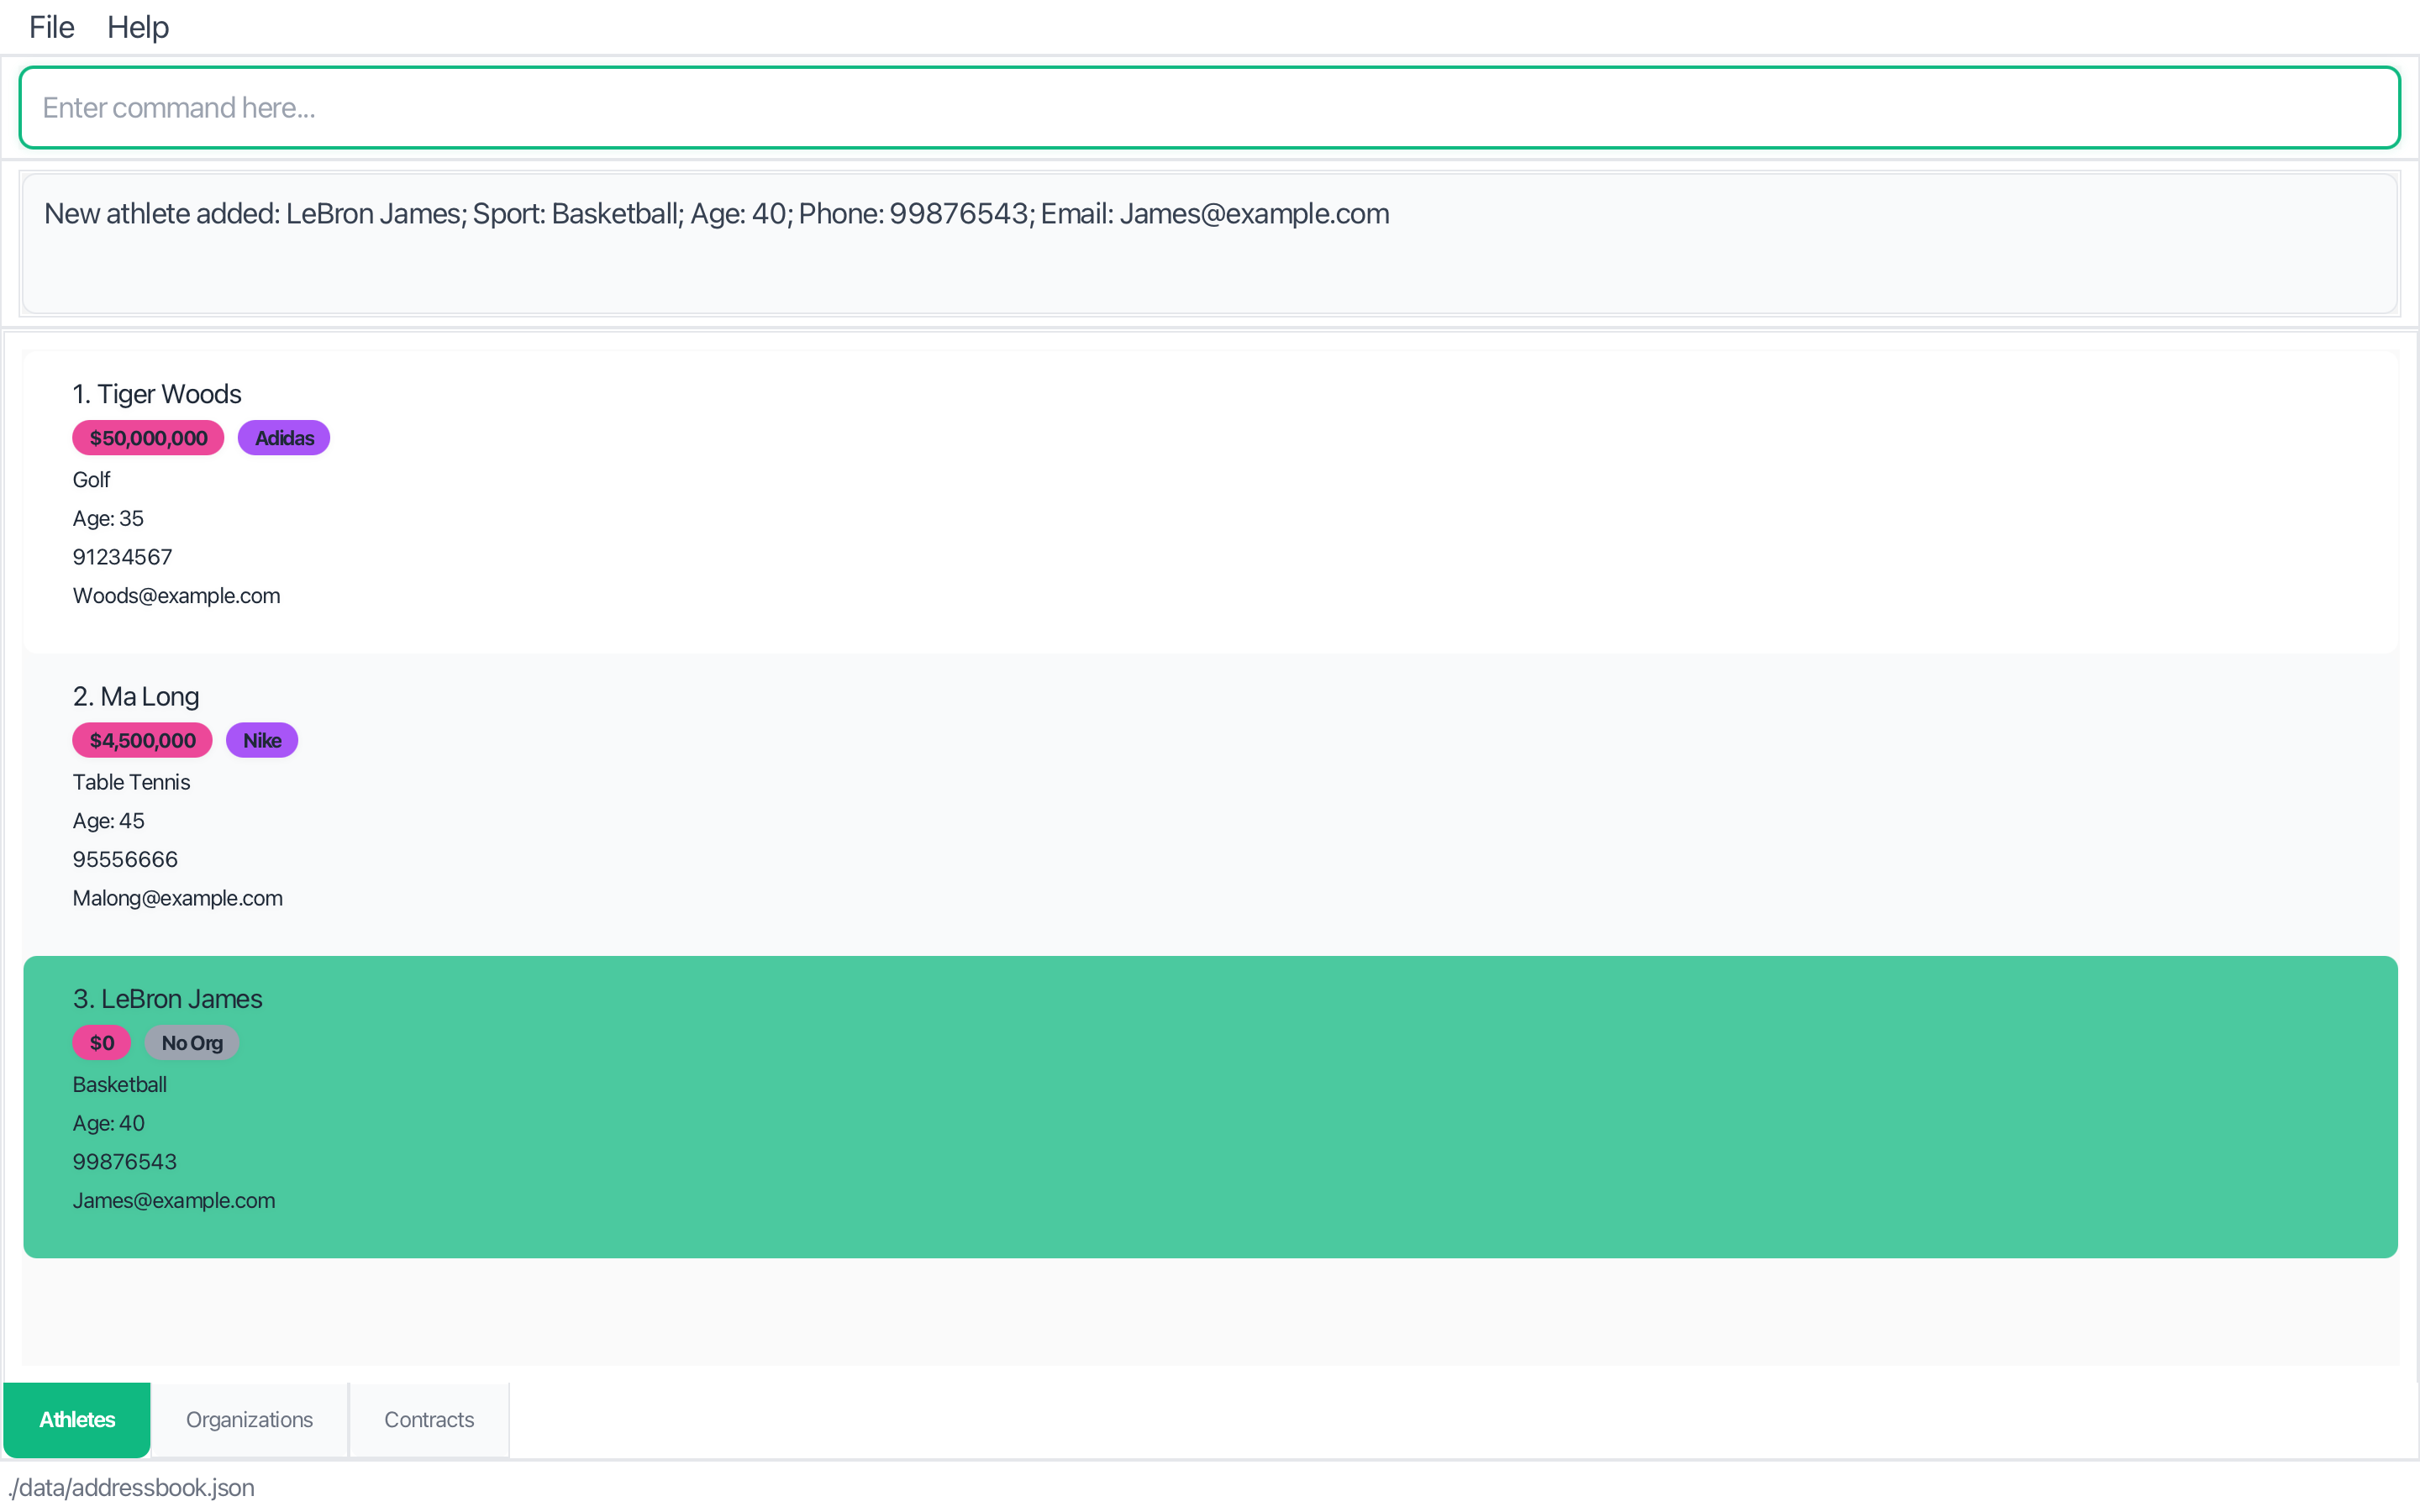Click Woods@example.com email text
The image size is (2420, 1512).
[x=176, y=596]
